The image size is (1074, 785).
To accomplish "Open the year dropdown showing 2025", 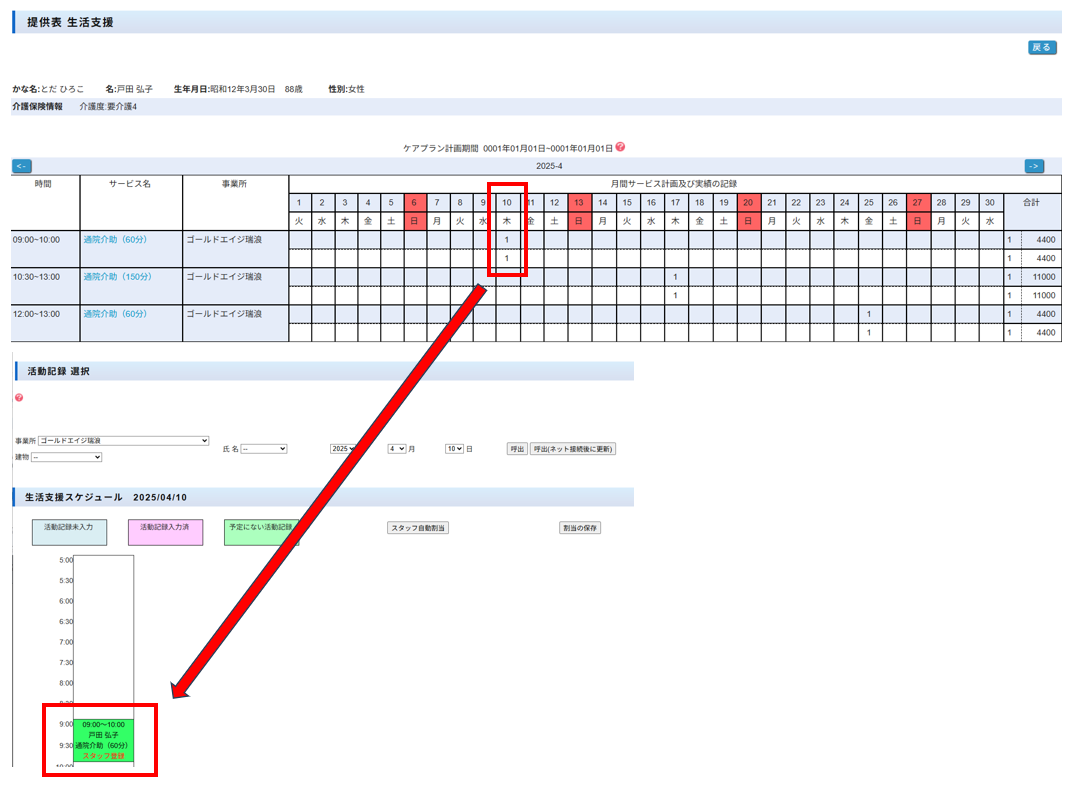I will tap(345, 449).
